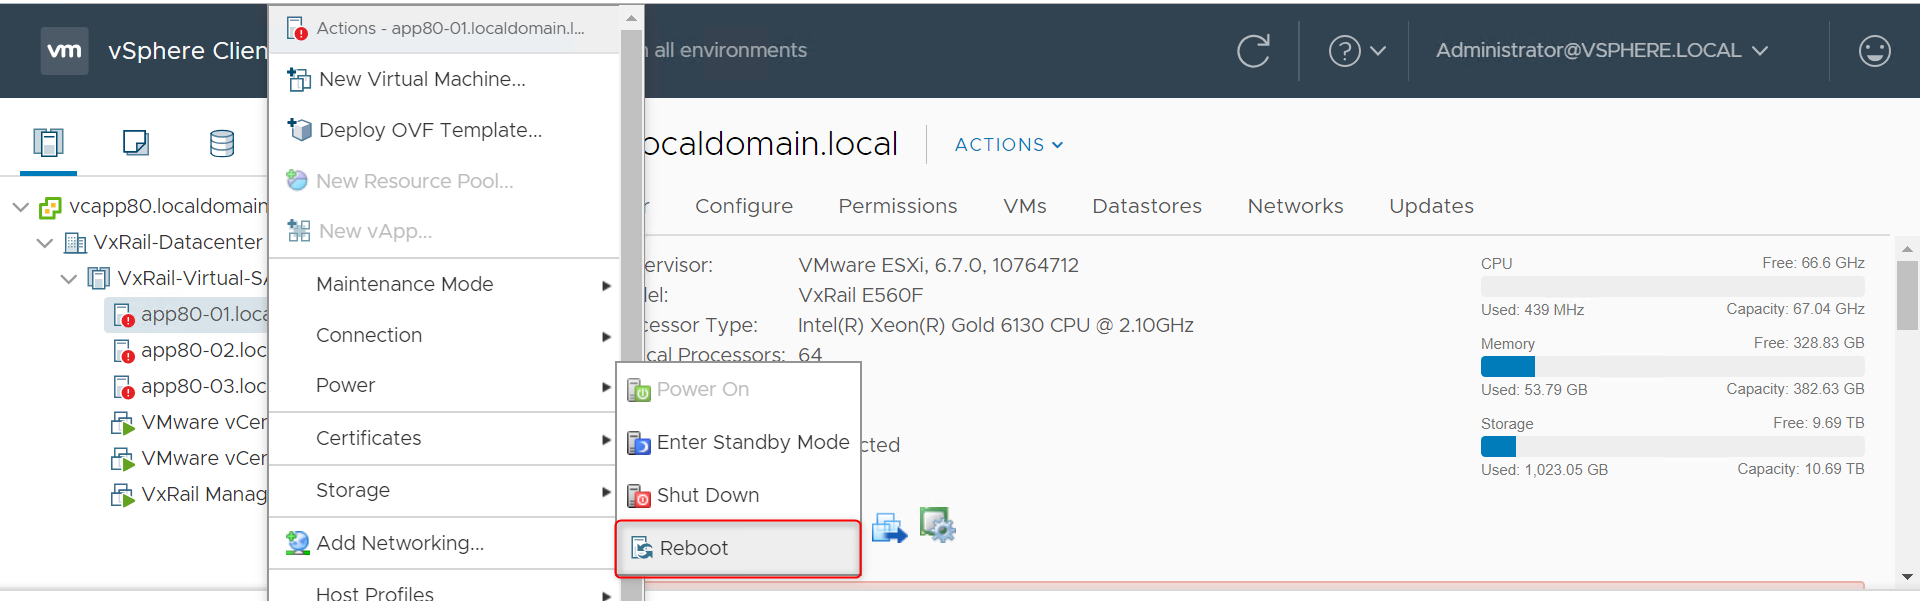Click the migrate arrow icon below the host details
Screen dimensions: 1920x601
(x=889, y=527)
